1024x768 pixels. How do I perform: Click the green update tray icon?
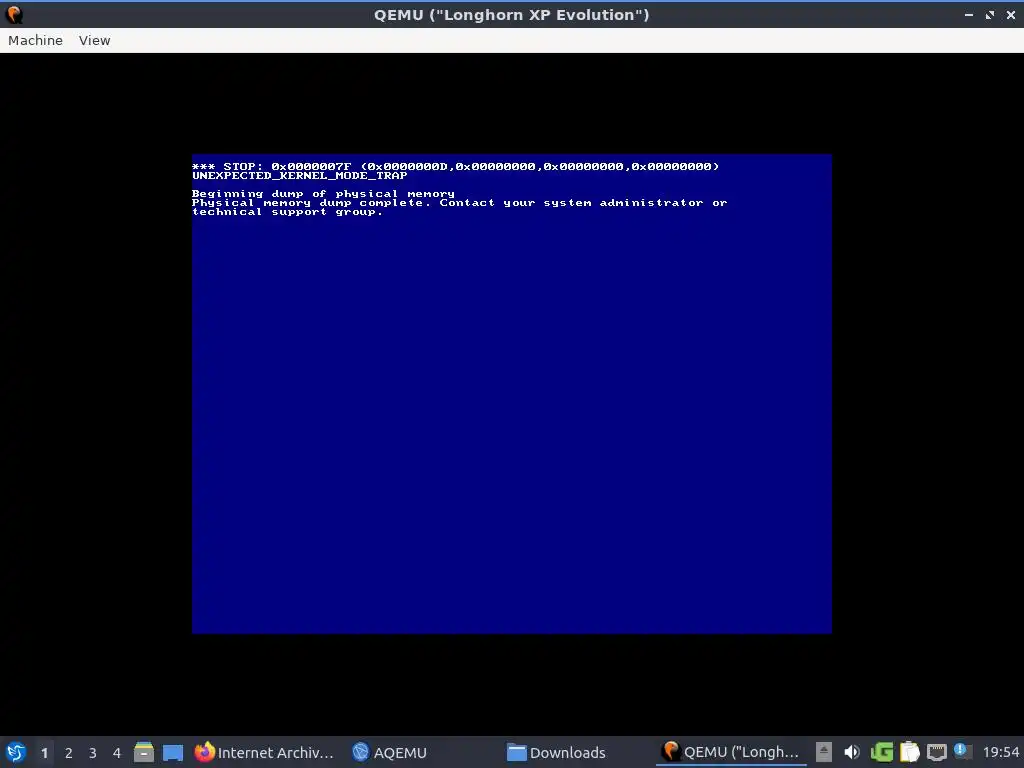coord(882,752)
